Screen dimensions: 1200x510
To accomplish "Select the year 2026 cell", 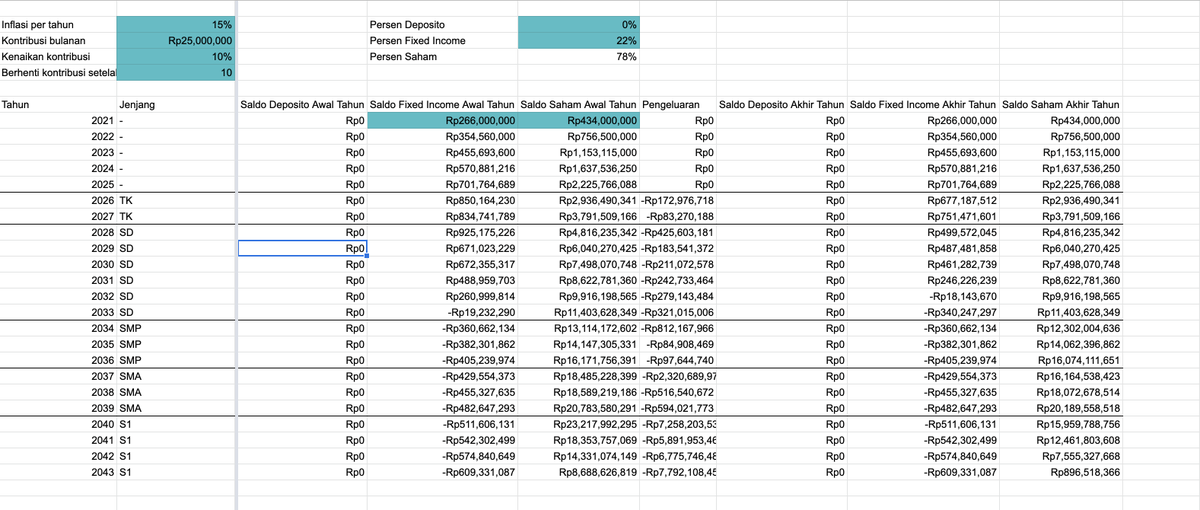I will [x=58, y=200].
